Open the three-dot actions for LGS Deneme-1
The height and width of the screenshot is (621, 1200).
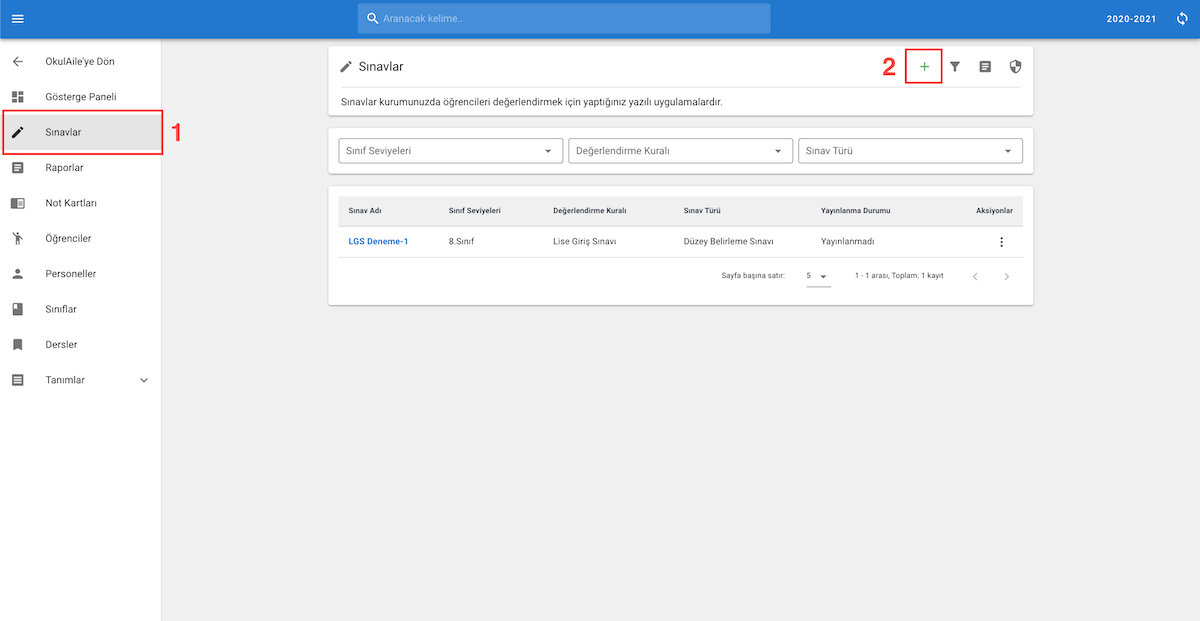1001,242
